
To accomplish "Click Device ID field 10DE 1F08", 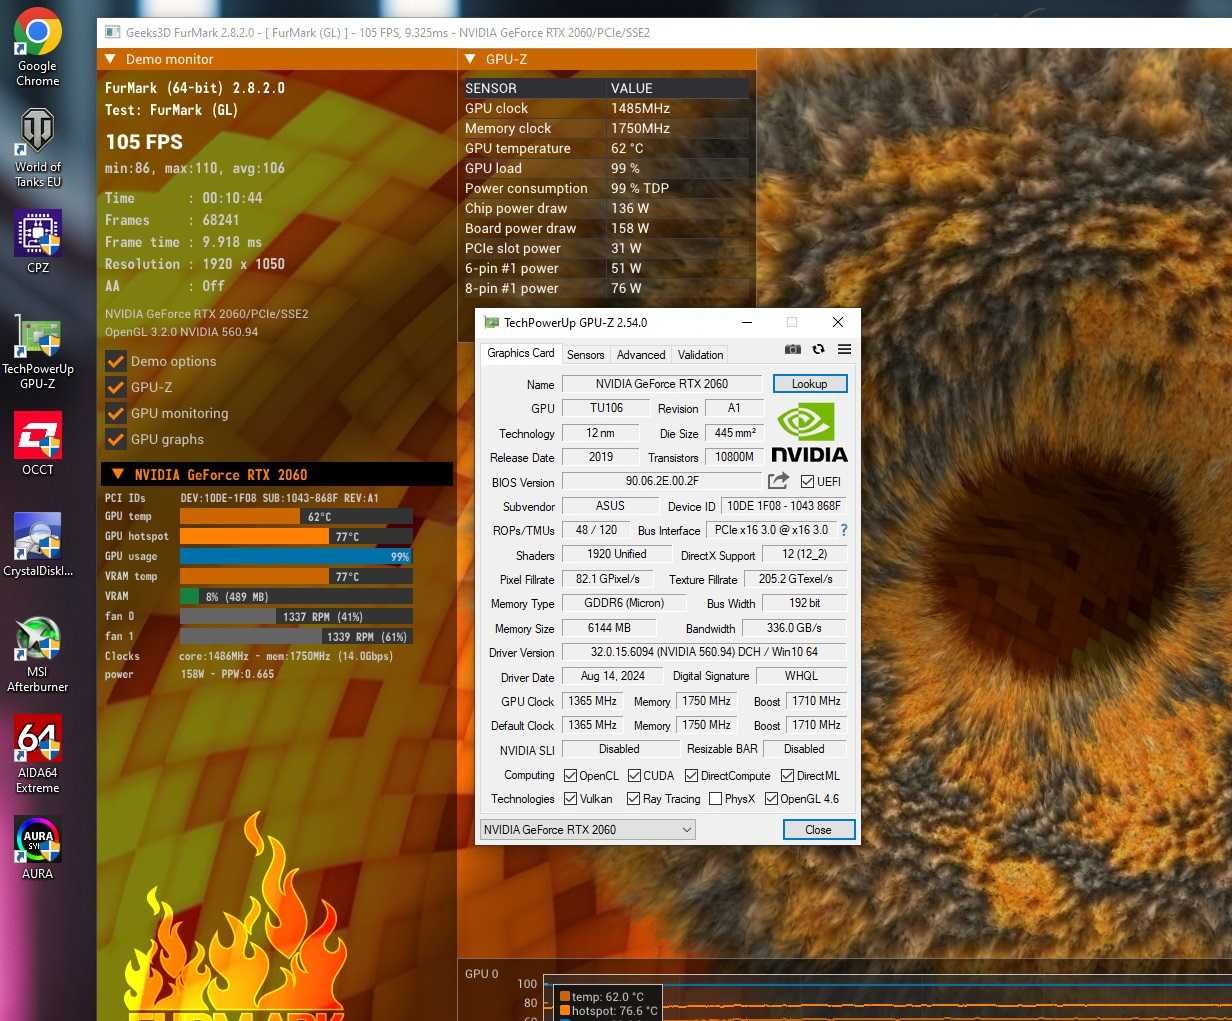I will pos(784,506).
